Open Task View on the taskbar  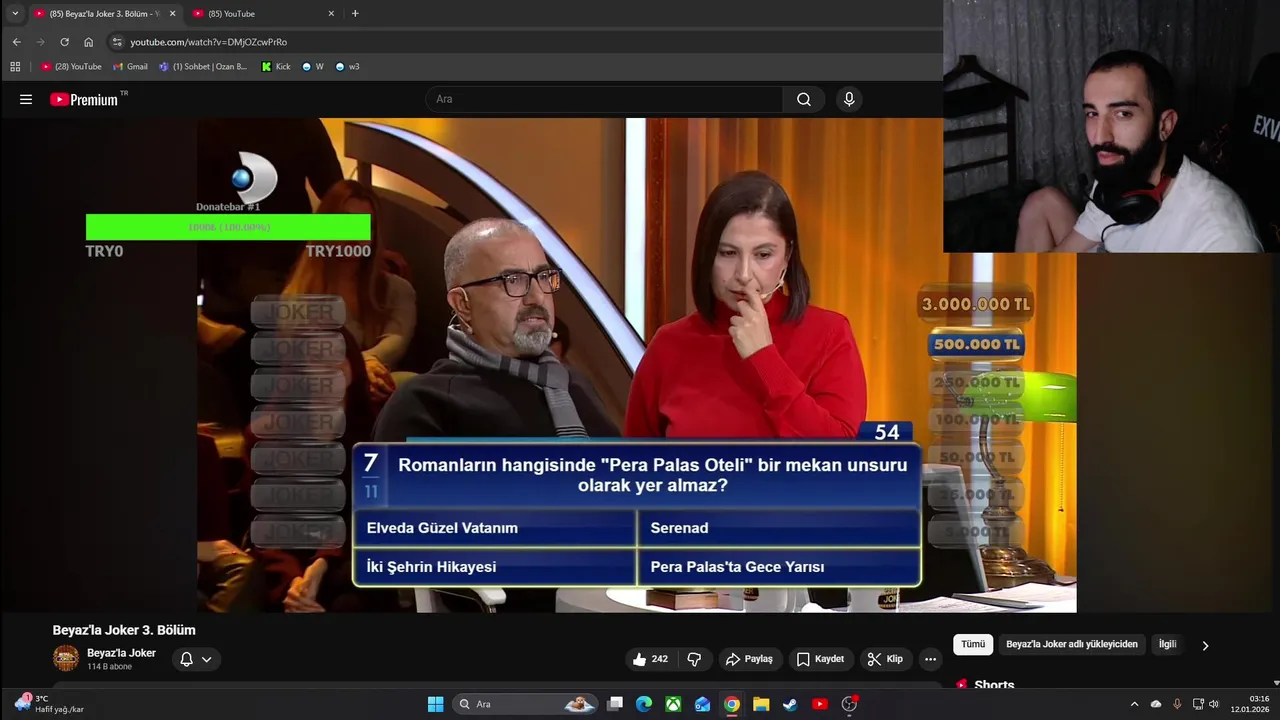pyautogui.click(x=615, y=704)
